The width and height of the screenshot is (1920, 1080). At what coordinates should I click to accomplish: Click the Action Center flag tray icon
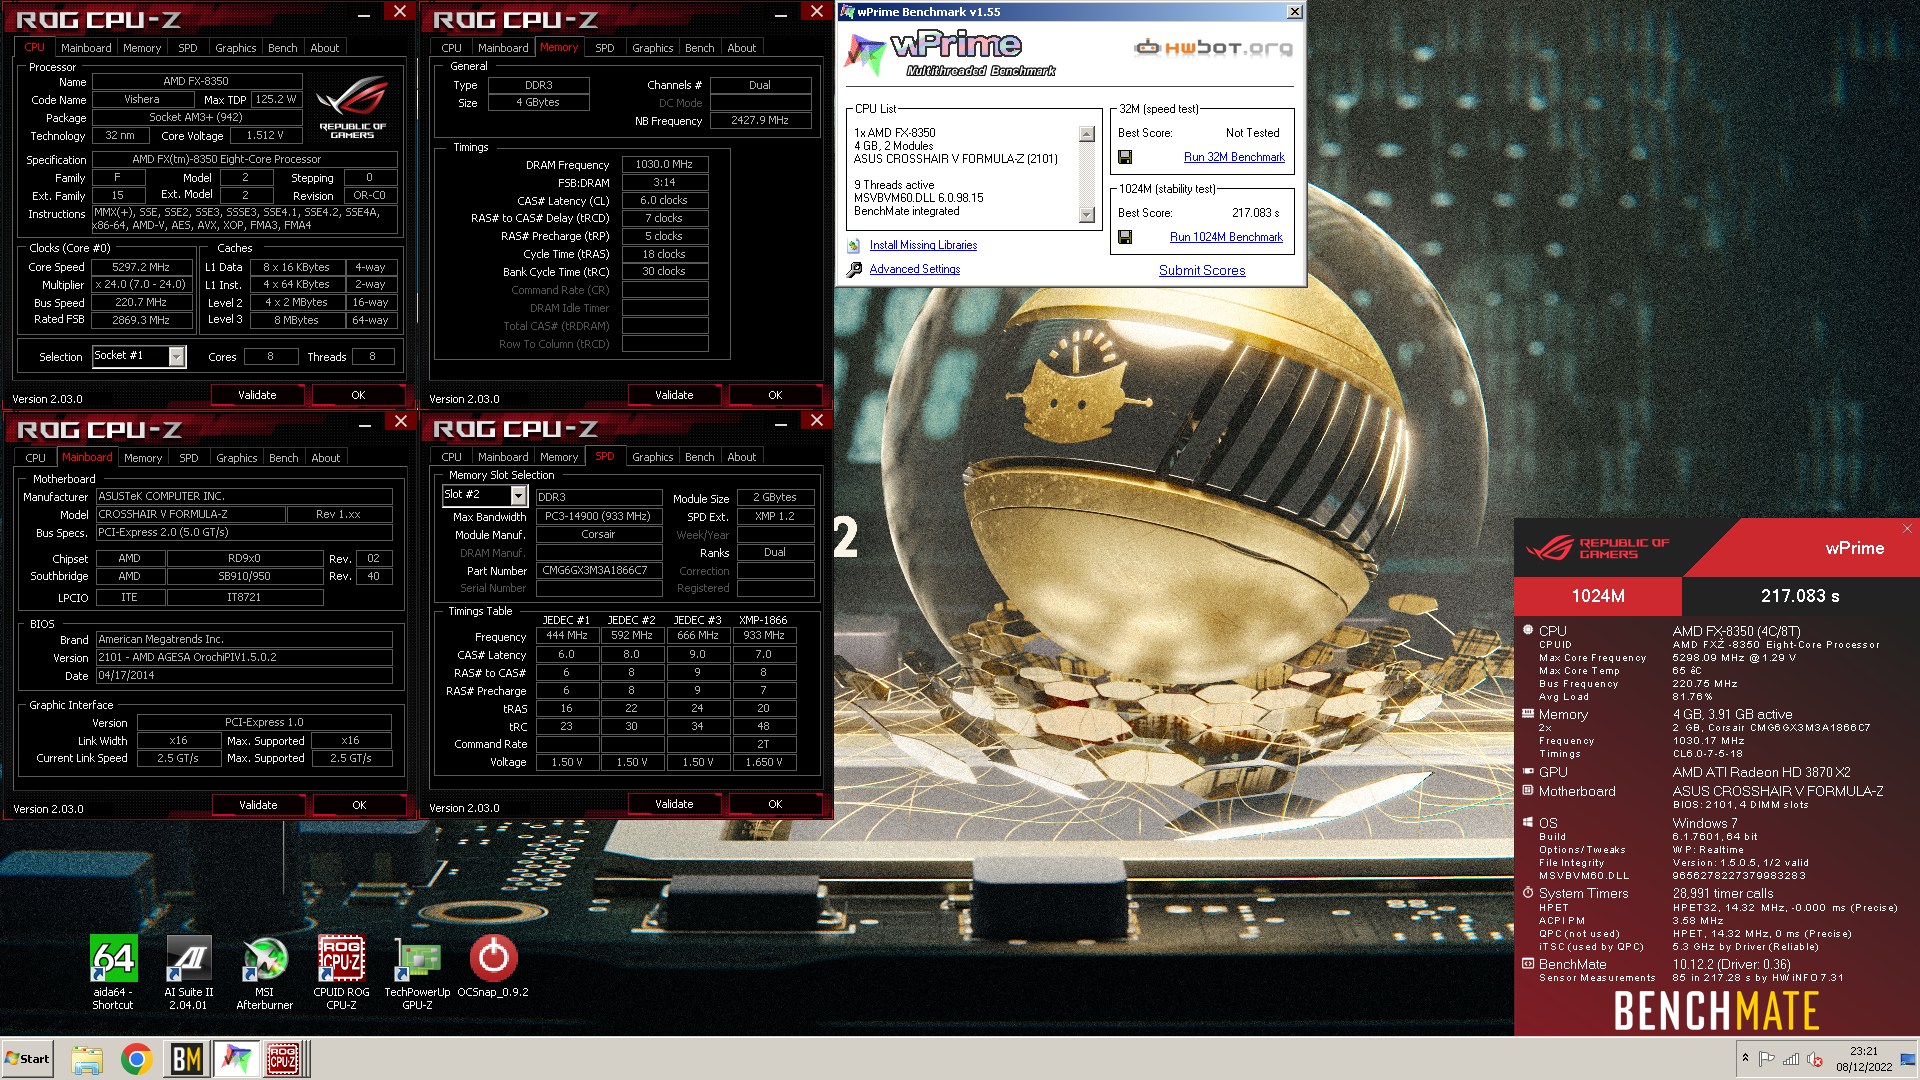click(x=1767, y=1059)
